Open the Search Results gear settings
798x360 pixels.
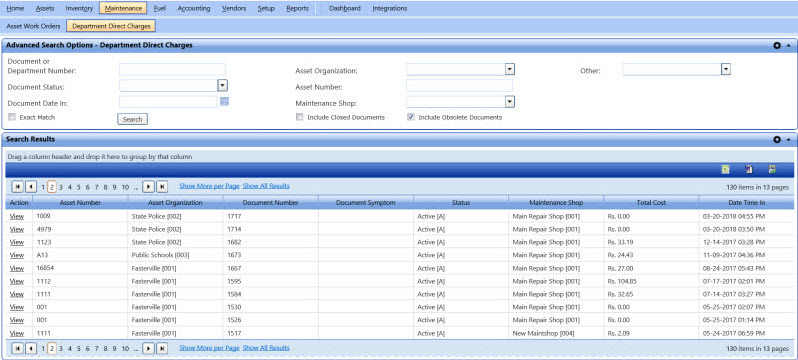point(777,140)
